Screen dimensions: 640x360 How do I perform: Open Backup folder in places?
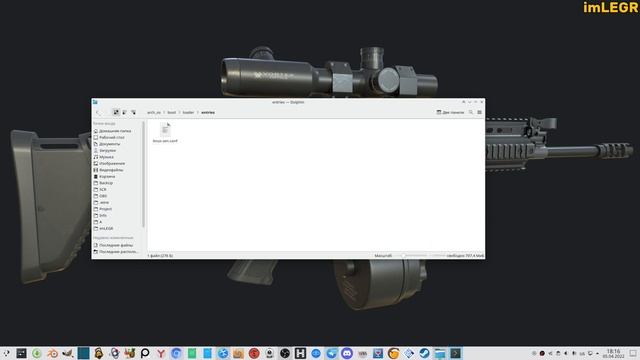coord(103,183)
